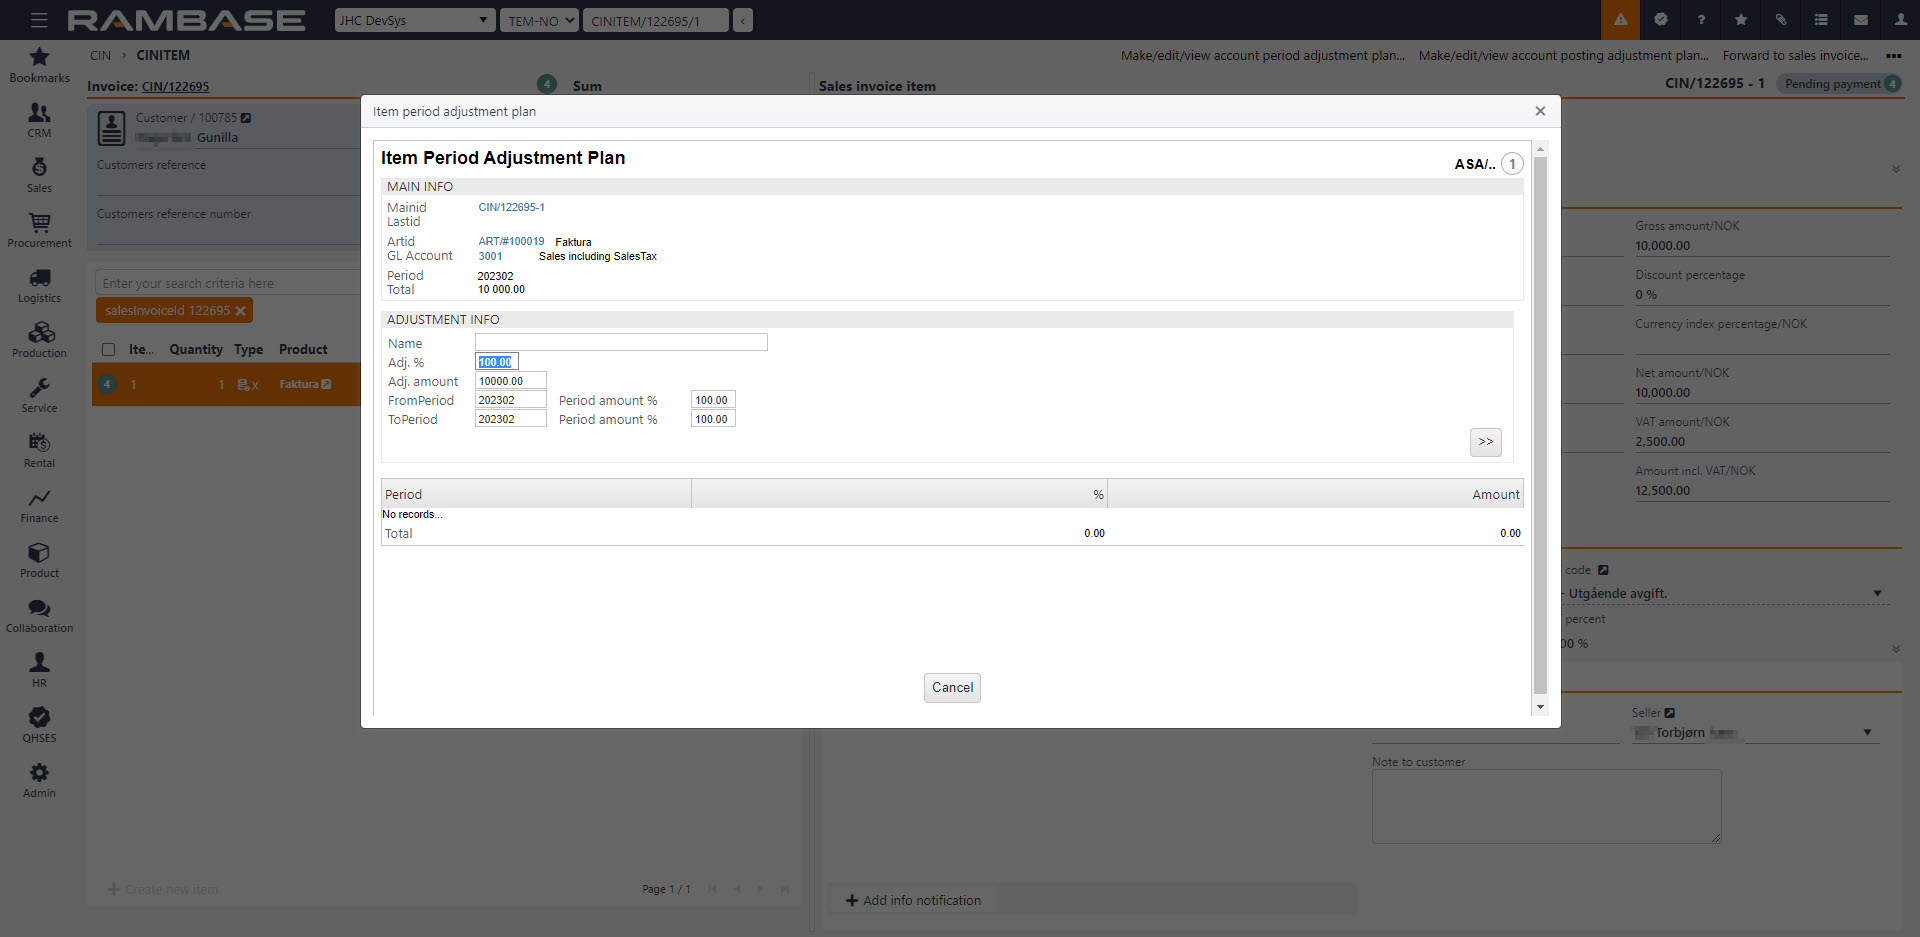Open the Utgående avgift VAT code dropdown
This screenshot has height=937, width=1920.
[1877, 593]
